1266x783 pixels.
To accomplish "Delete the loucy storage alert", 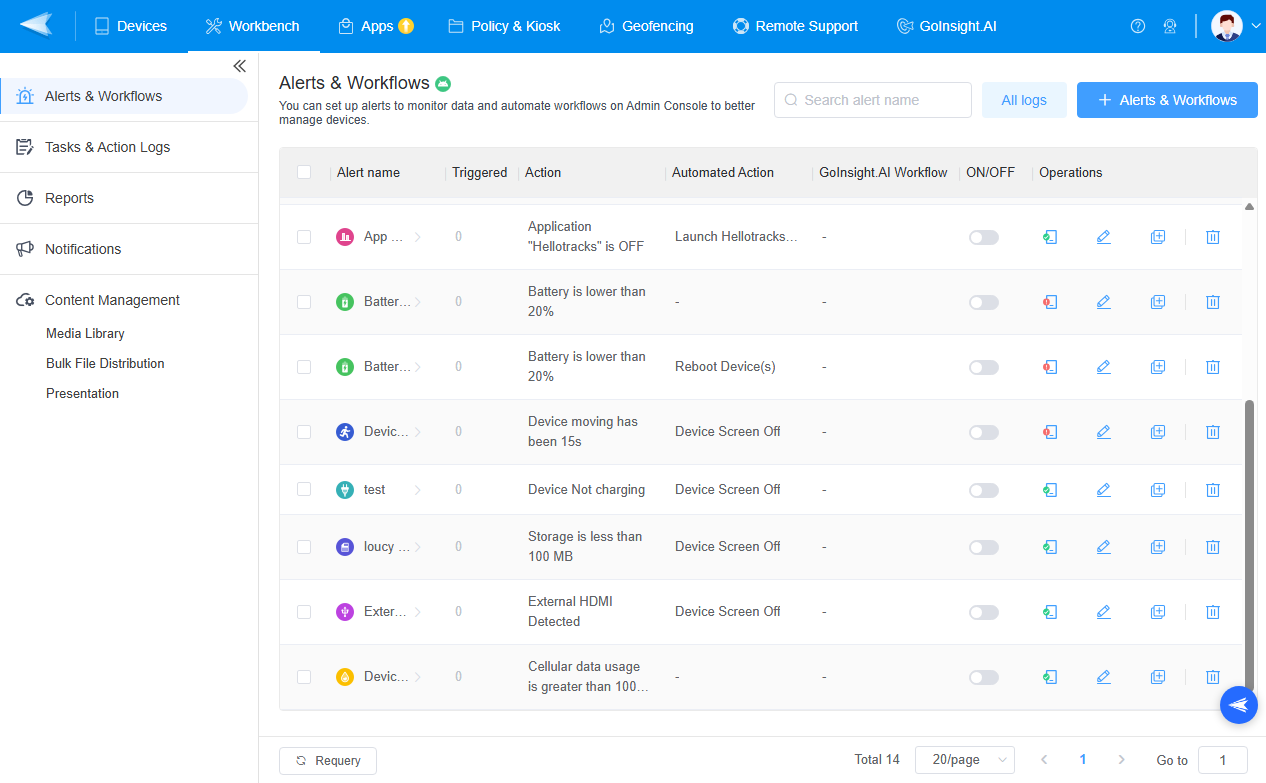I will pos(1212,547).
